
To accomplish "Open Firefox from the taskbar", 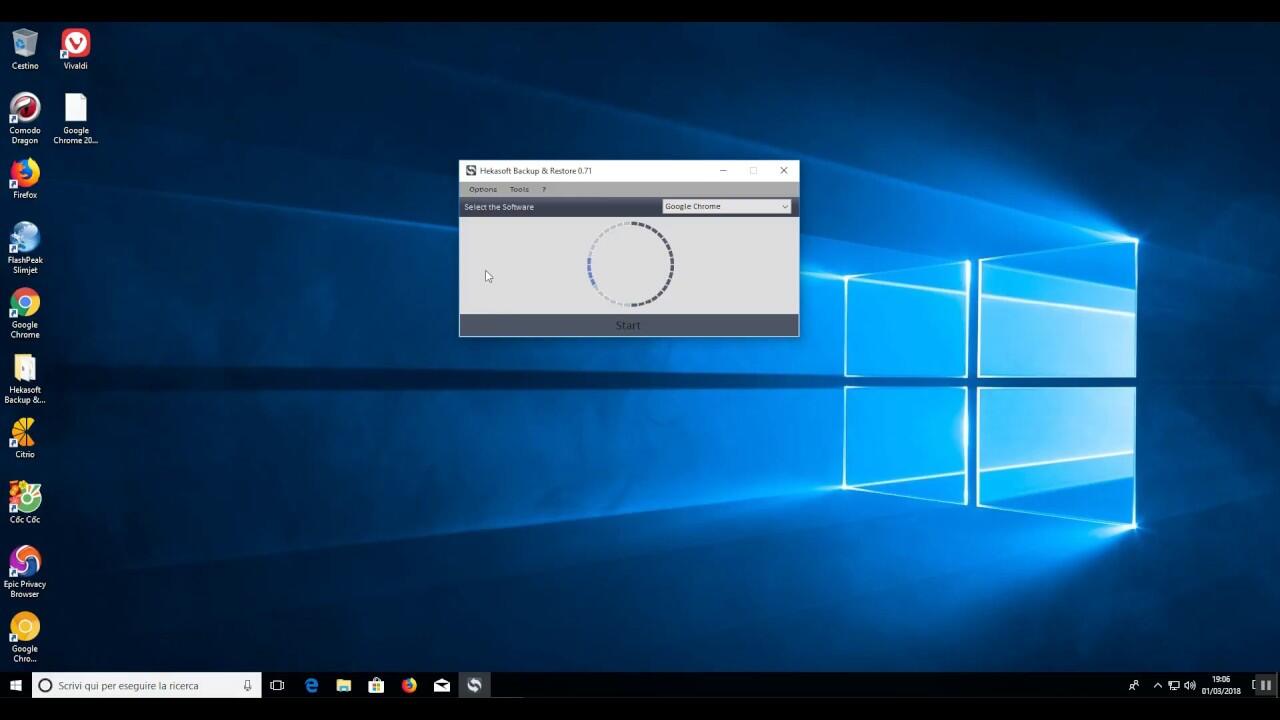I will [409, 685].
